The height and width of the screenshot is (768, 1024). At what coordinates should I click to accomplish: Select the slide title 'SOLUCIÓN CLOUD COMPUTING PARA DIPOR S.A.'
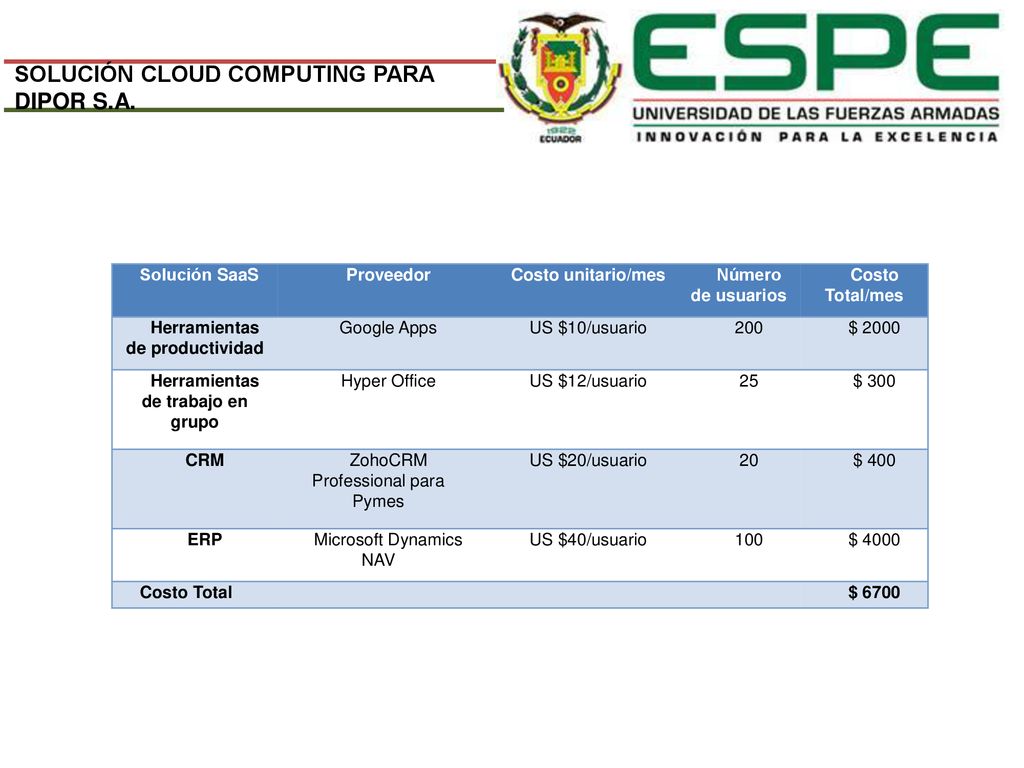(x=225, y=88)
